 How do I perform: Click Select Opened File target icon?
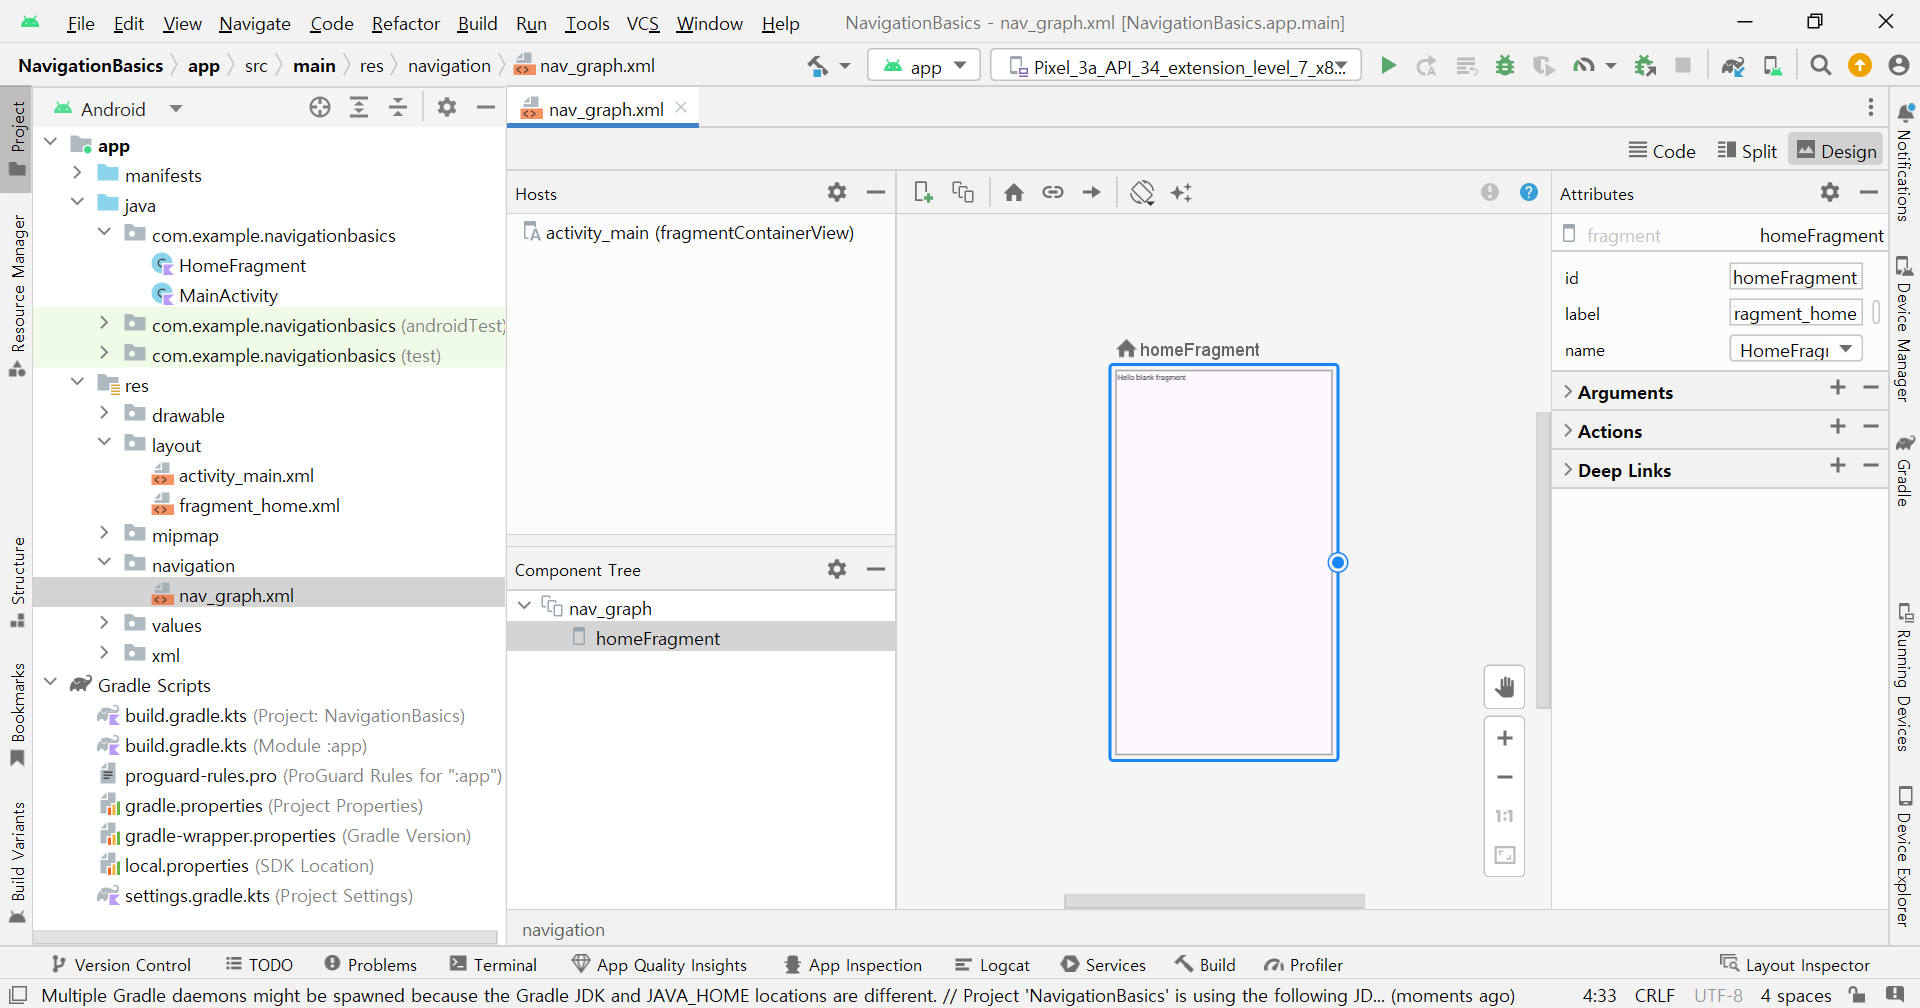click(x=320, y=108)
